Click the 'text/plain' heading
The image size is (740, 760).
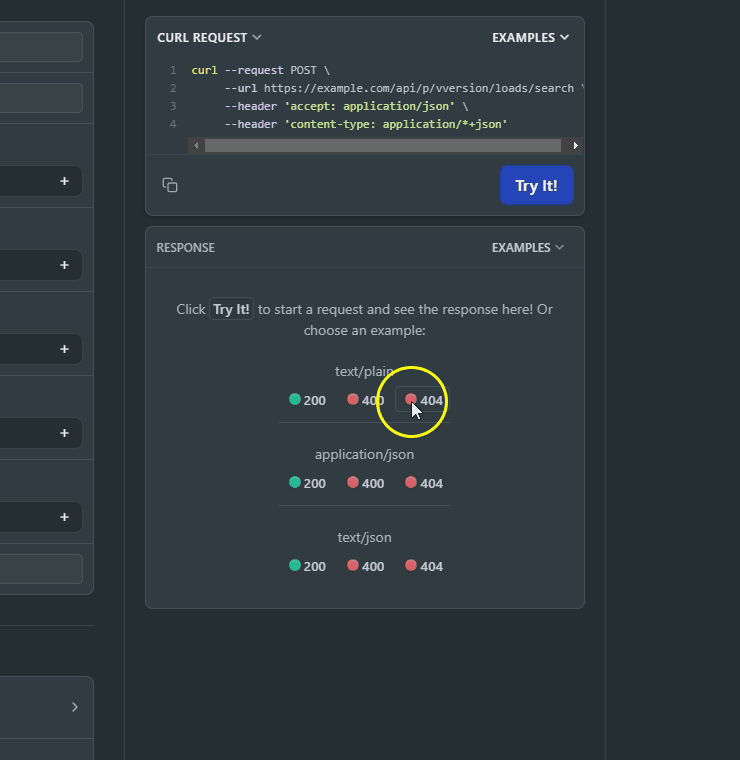tap(364, 371)
